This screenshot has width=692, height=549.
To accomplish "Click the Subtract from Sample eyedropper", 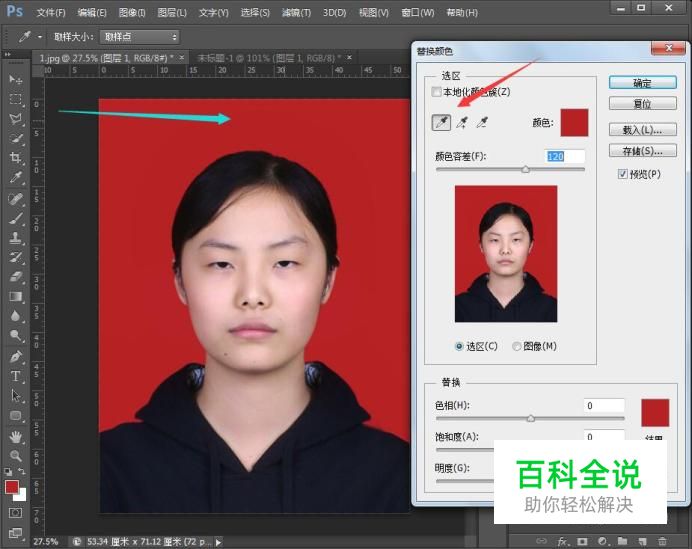I will [x=482, y=122].
